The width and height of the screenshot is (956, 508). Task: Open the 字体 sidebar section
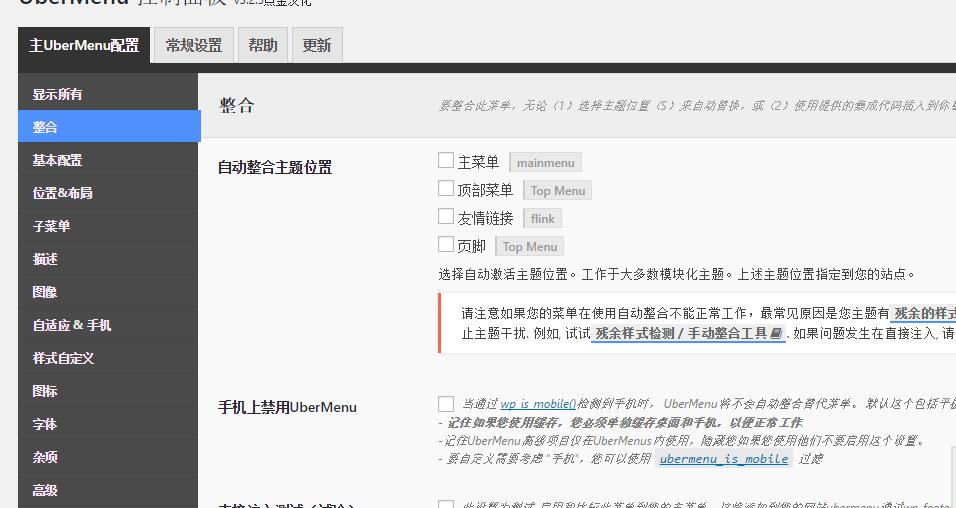point(109,423)
